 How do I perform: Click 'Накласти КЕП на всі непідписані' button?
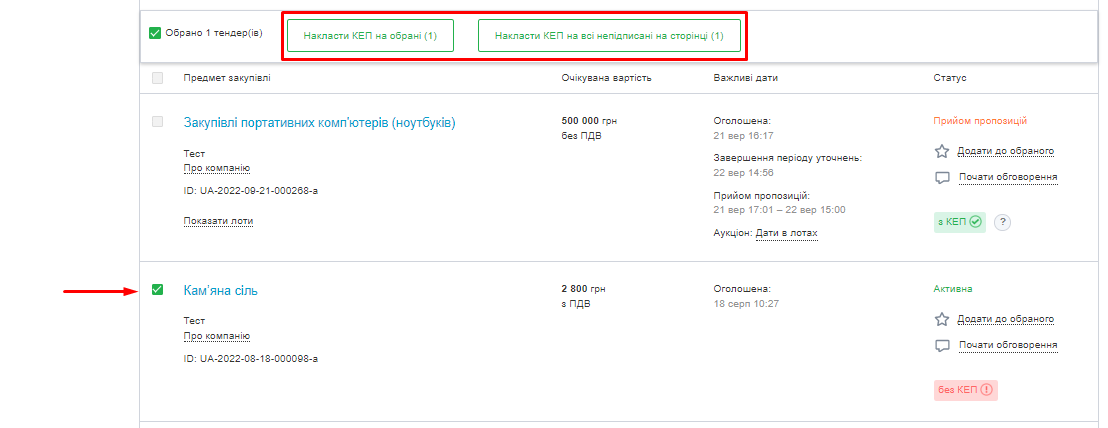click(x=609, y=35)
